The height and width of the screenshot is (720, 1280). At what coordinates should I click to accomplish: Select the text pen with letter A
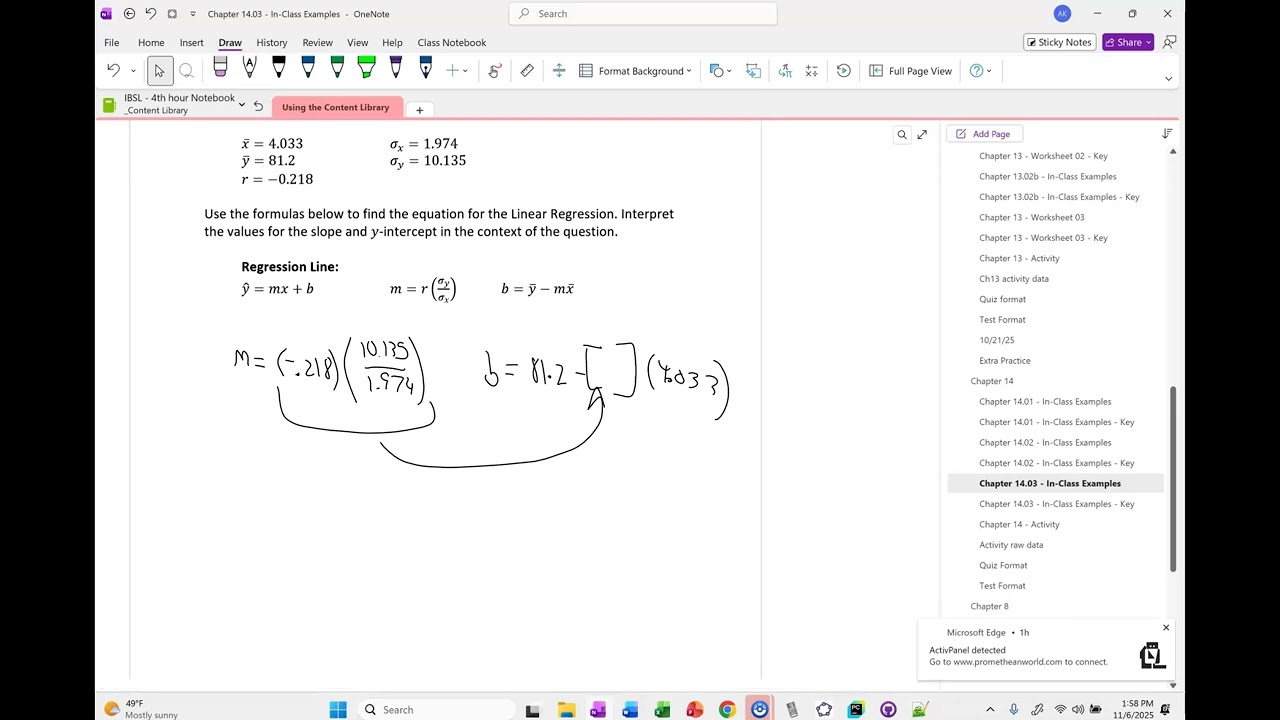(249, 69)
